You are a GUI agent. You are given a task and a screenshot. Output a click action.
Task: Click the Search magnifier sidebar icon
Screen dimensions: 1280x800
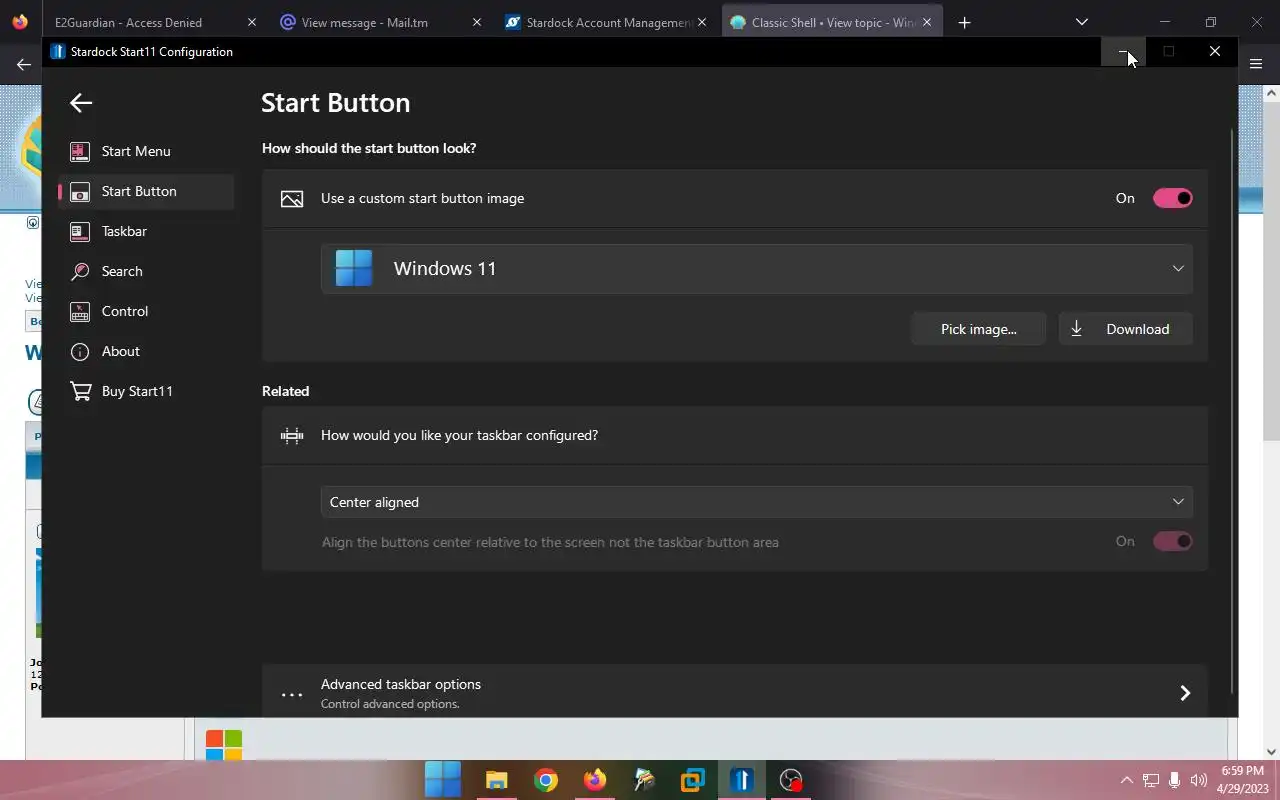tap(80, 271)
